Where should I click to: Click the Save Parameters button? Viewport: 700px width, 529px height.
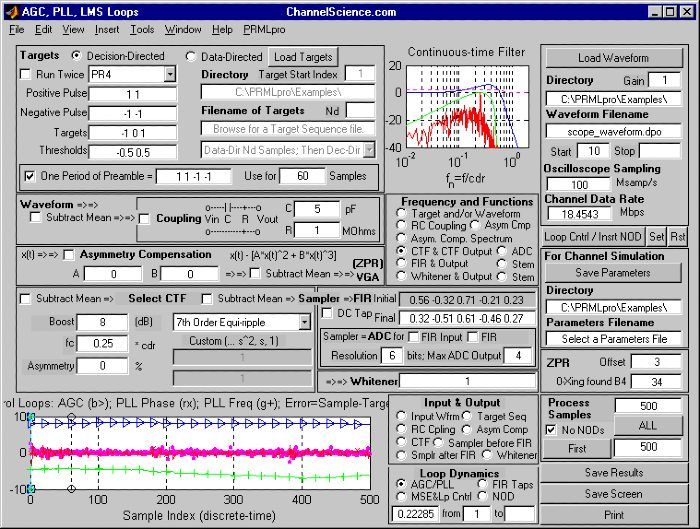tap(613, 272)
